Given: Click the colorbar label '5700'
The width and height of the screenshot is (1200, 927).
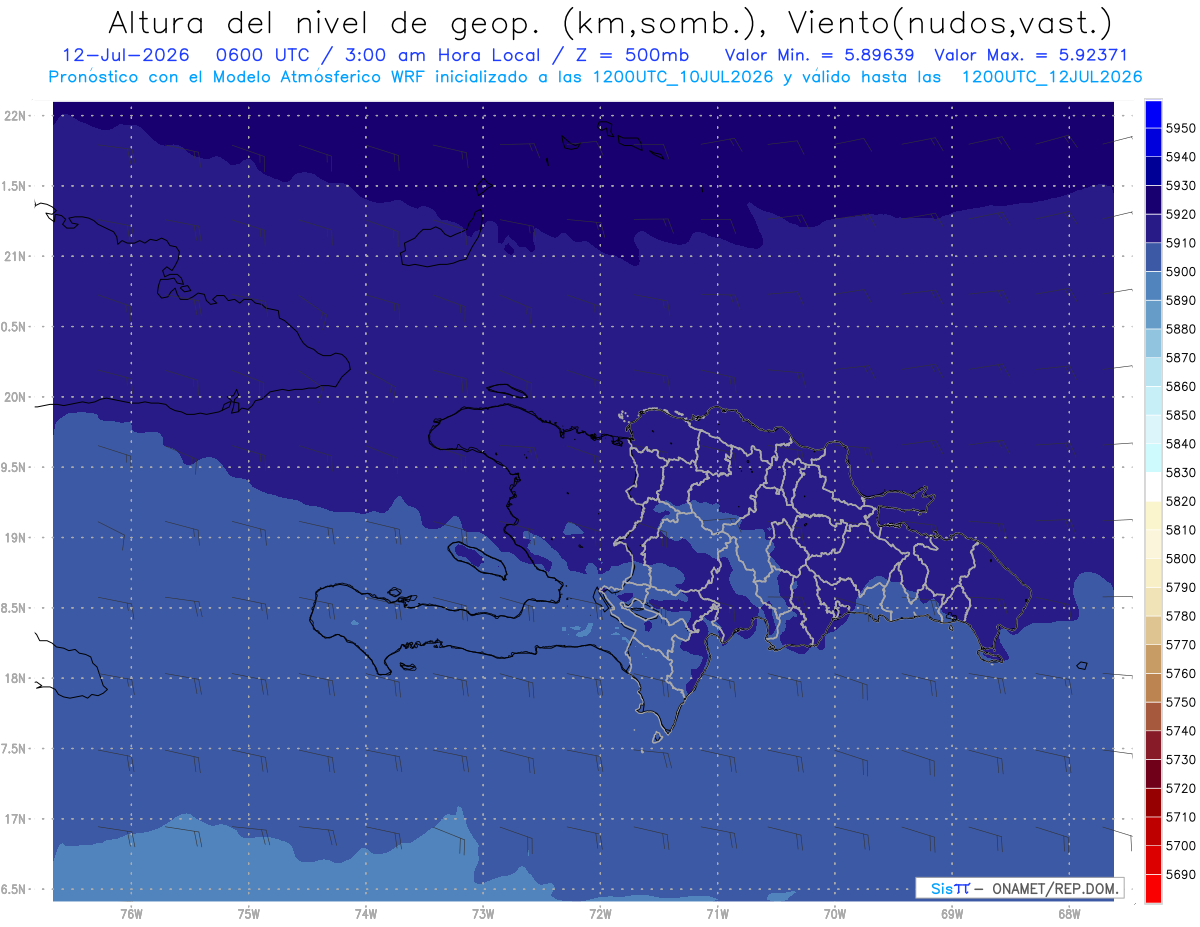Looking at the screenshot, I should point(1180,845).
